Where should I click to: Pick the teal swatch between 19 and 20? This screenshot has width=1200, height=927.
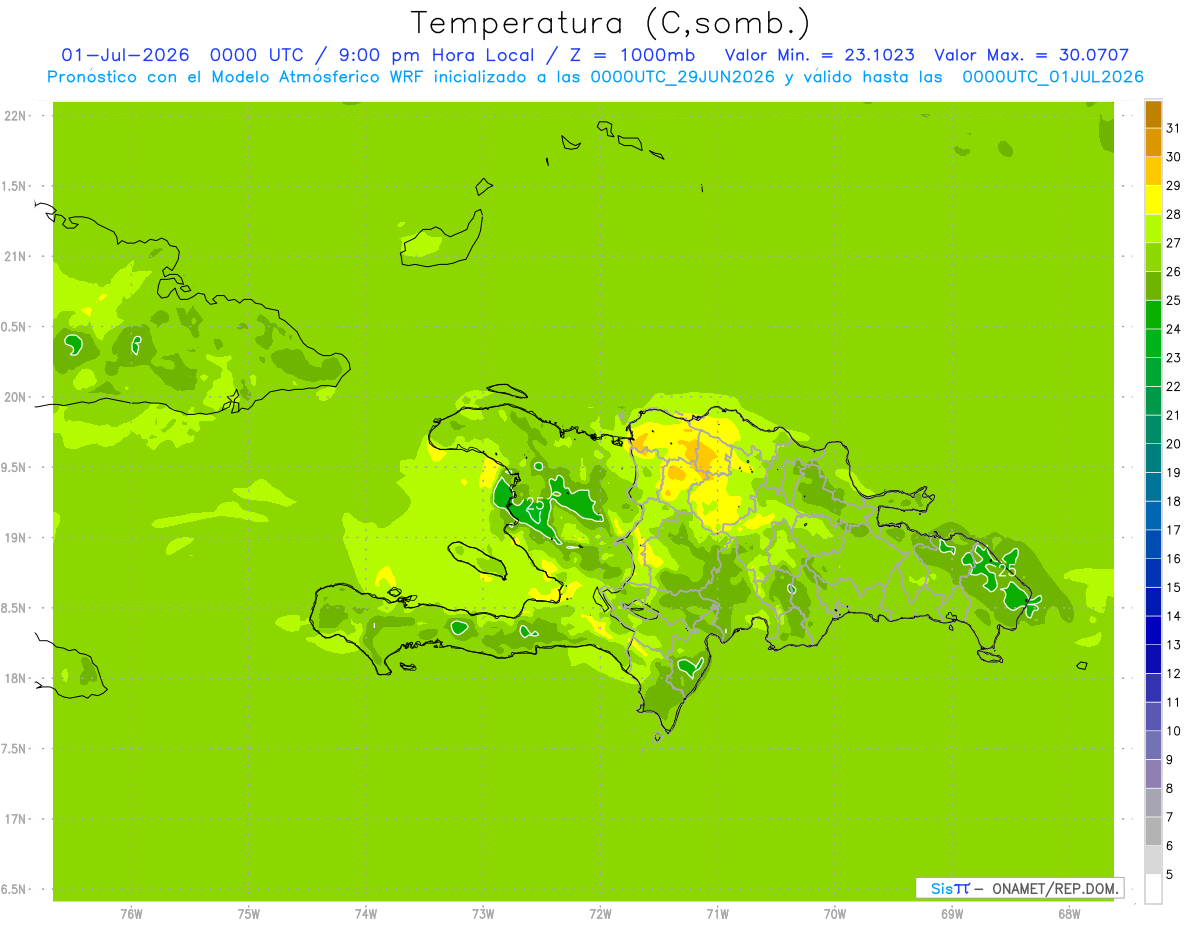pos(1153,458)
